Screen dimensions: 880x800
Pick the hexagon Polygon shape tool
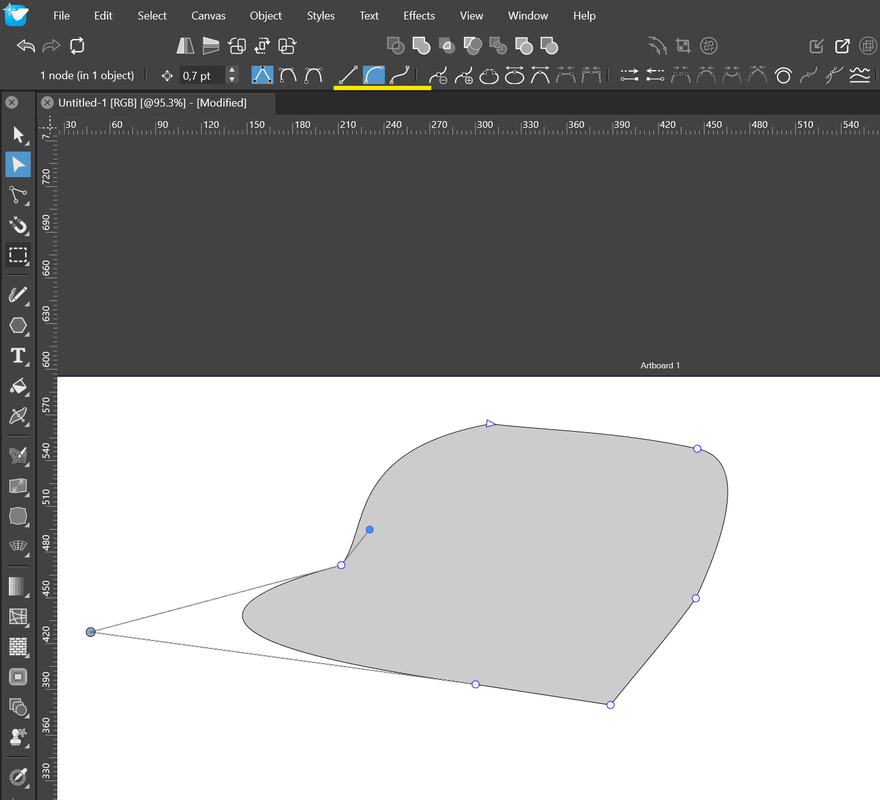pos(18,325)
